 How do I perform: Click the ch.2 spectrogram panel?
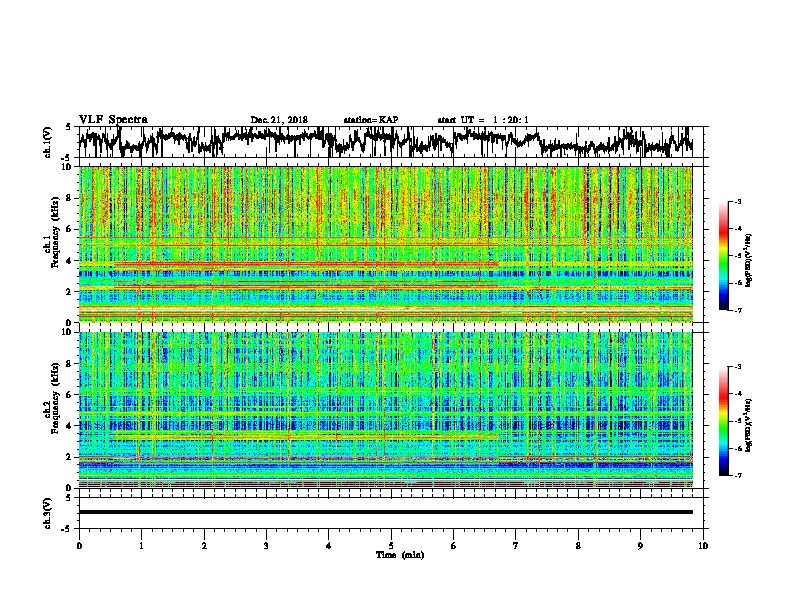click(x=385, y=410)
